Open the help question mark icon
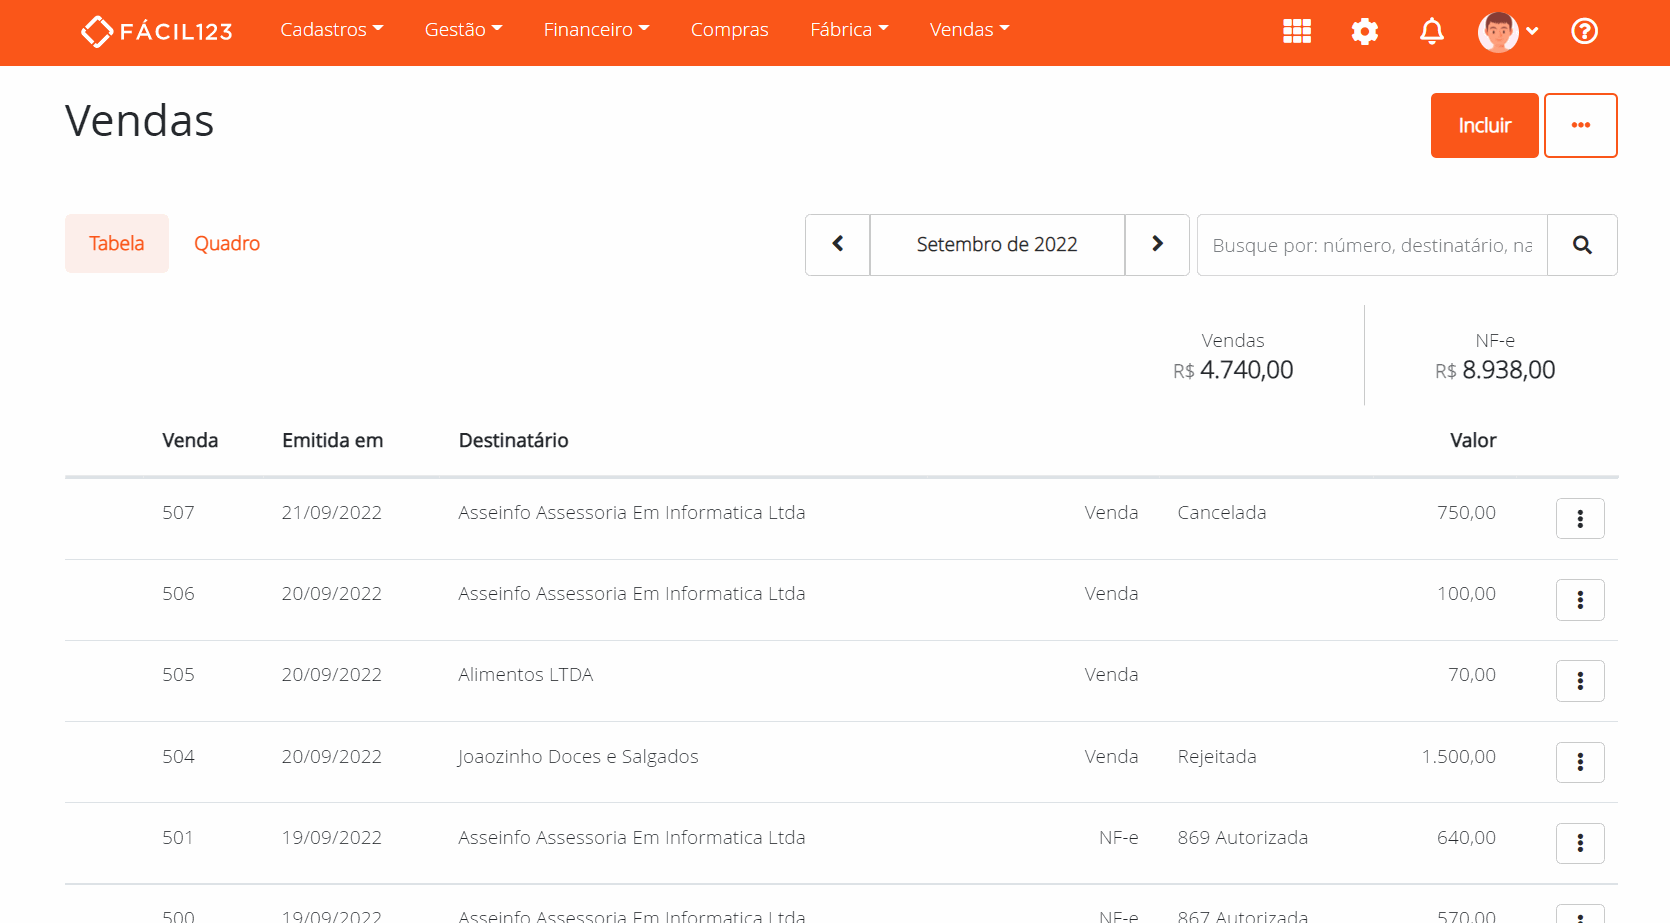 [1584, 32]
